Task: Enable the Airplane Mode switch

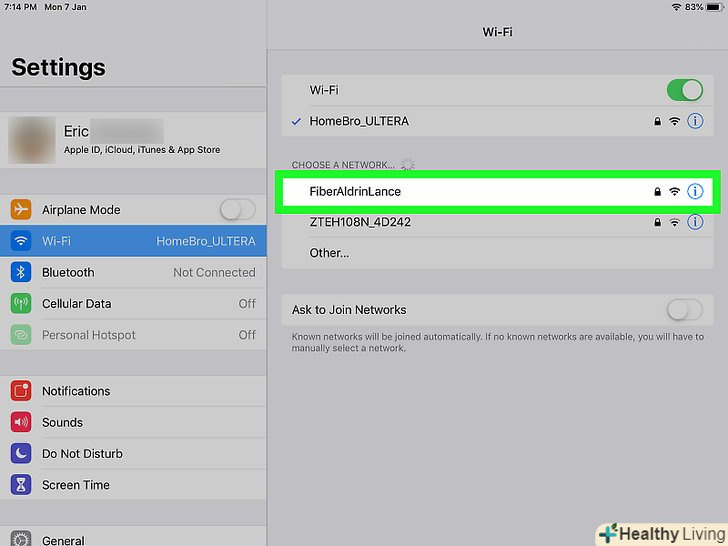Action: coord(238,210)
